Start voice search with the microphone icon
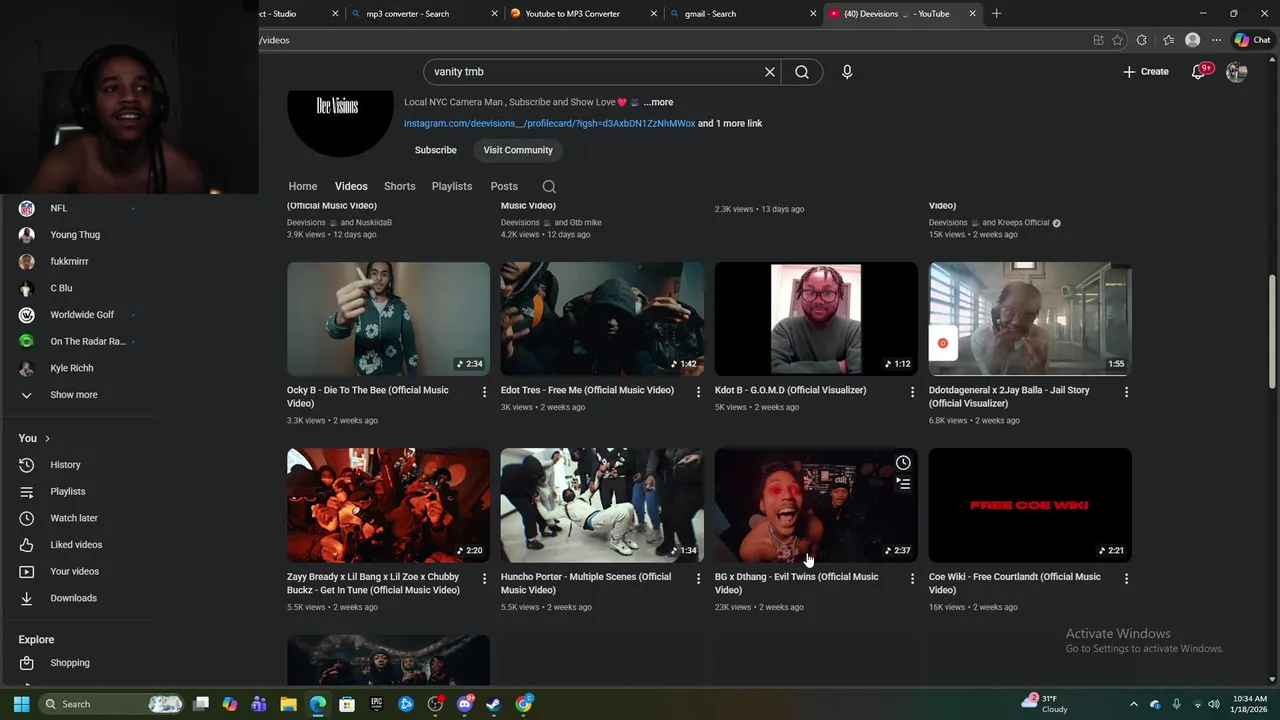1280x720 pixels. tap(847, 72)
